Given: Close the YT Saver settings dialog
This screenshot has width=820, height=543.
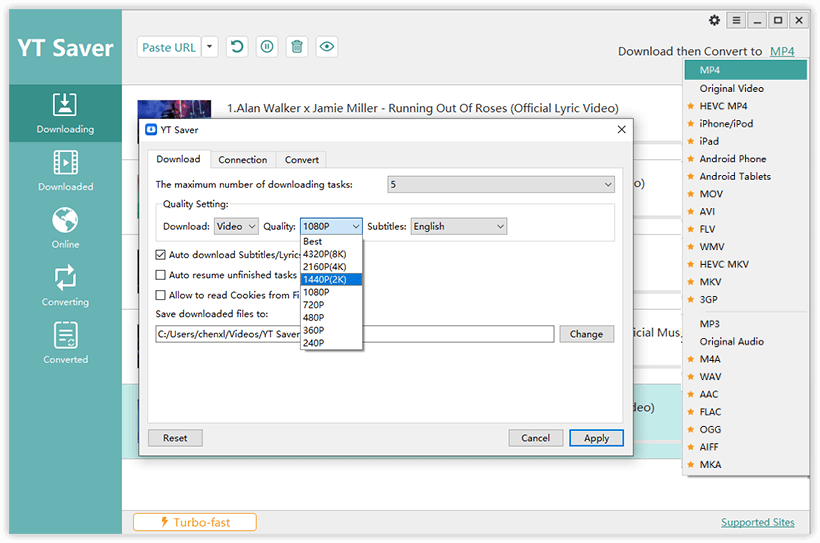Looking at the screenshot, I should 621,129.
